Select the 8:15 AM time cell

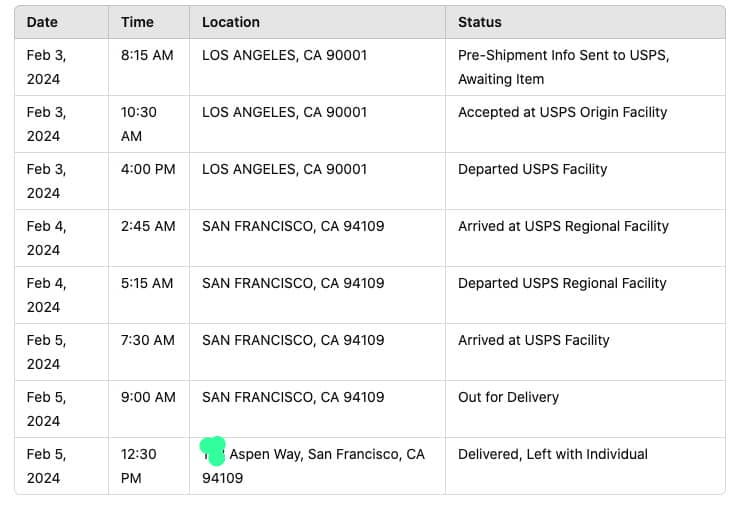pyautogui.click(x=146, y=55)
